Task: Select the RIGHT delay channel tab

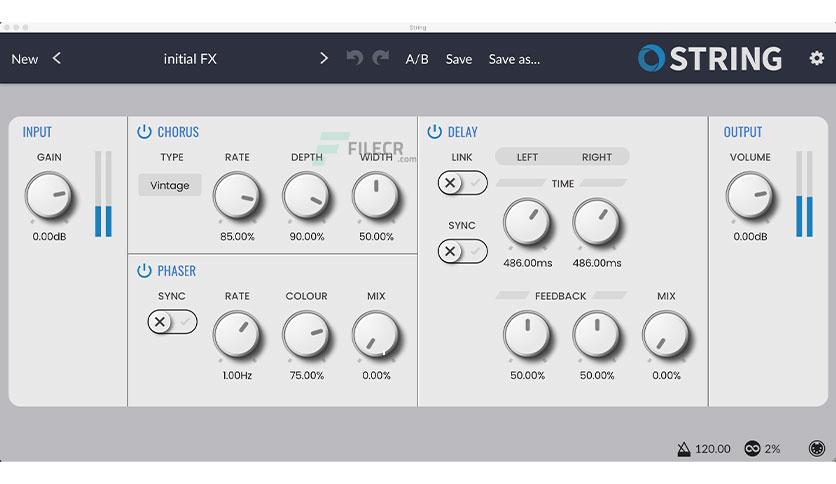Action: (597, 157)
